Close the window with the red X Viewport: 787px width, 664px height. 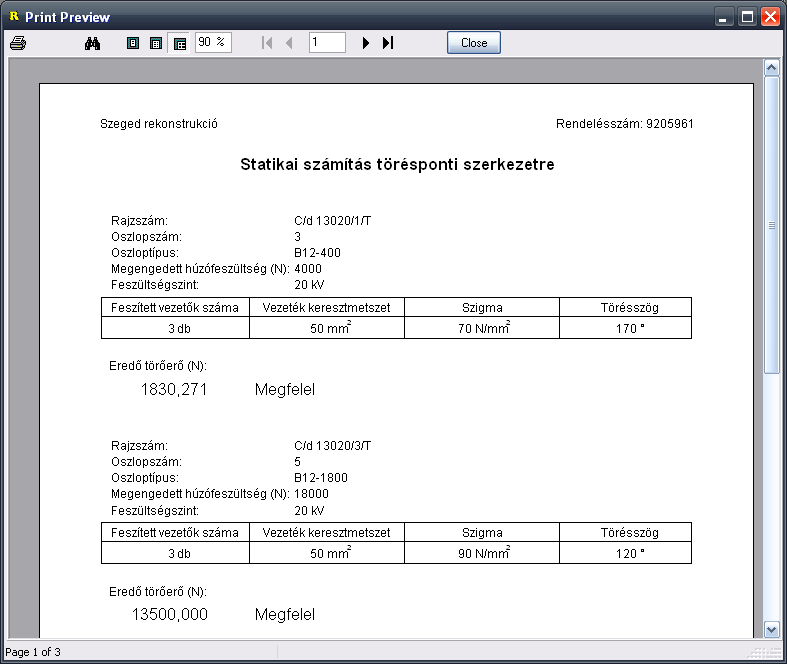click(770, 17)
